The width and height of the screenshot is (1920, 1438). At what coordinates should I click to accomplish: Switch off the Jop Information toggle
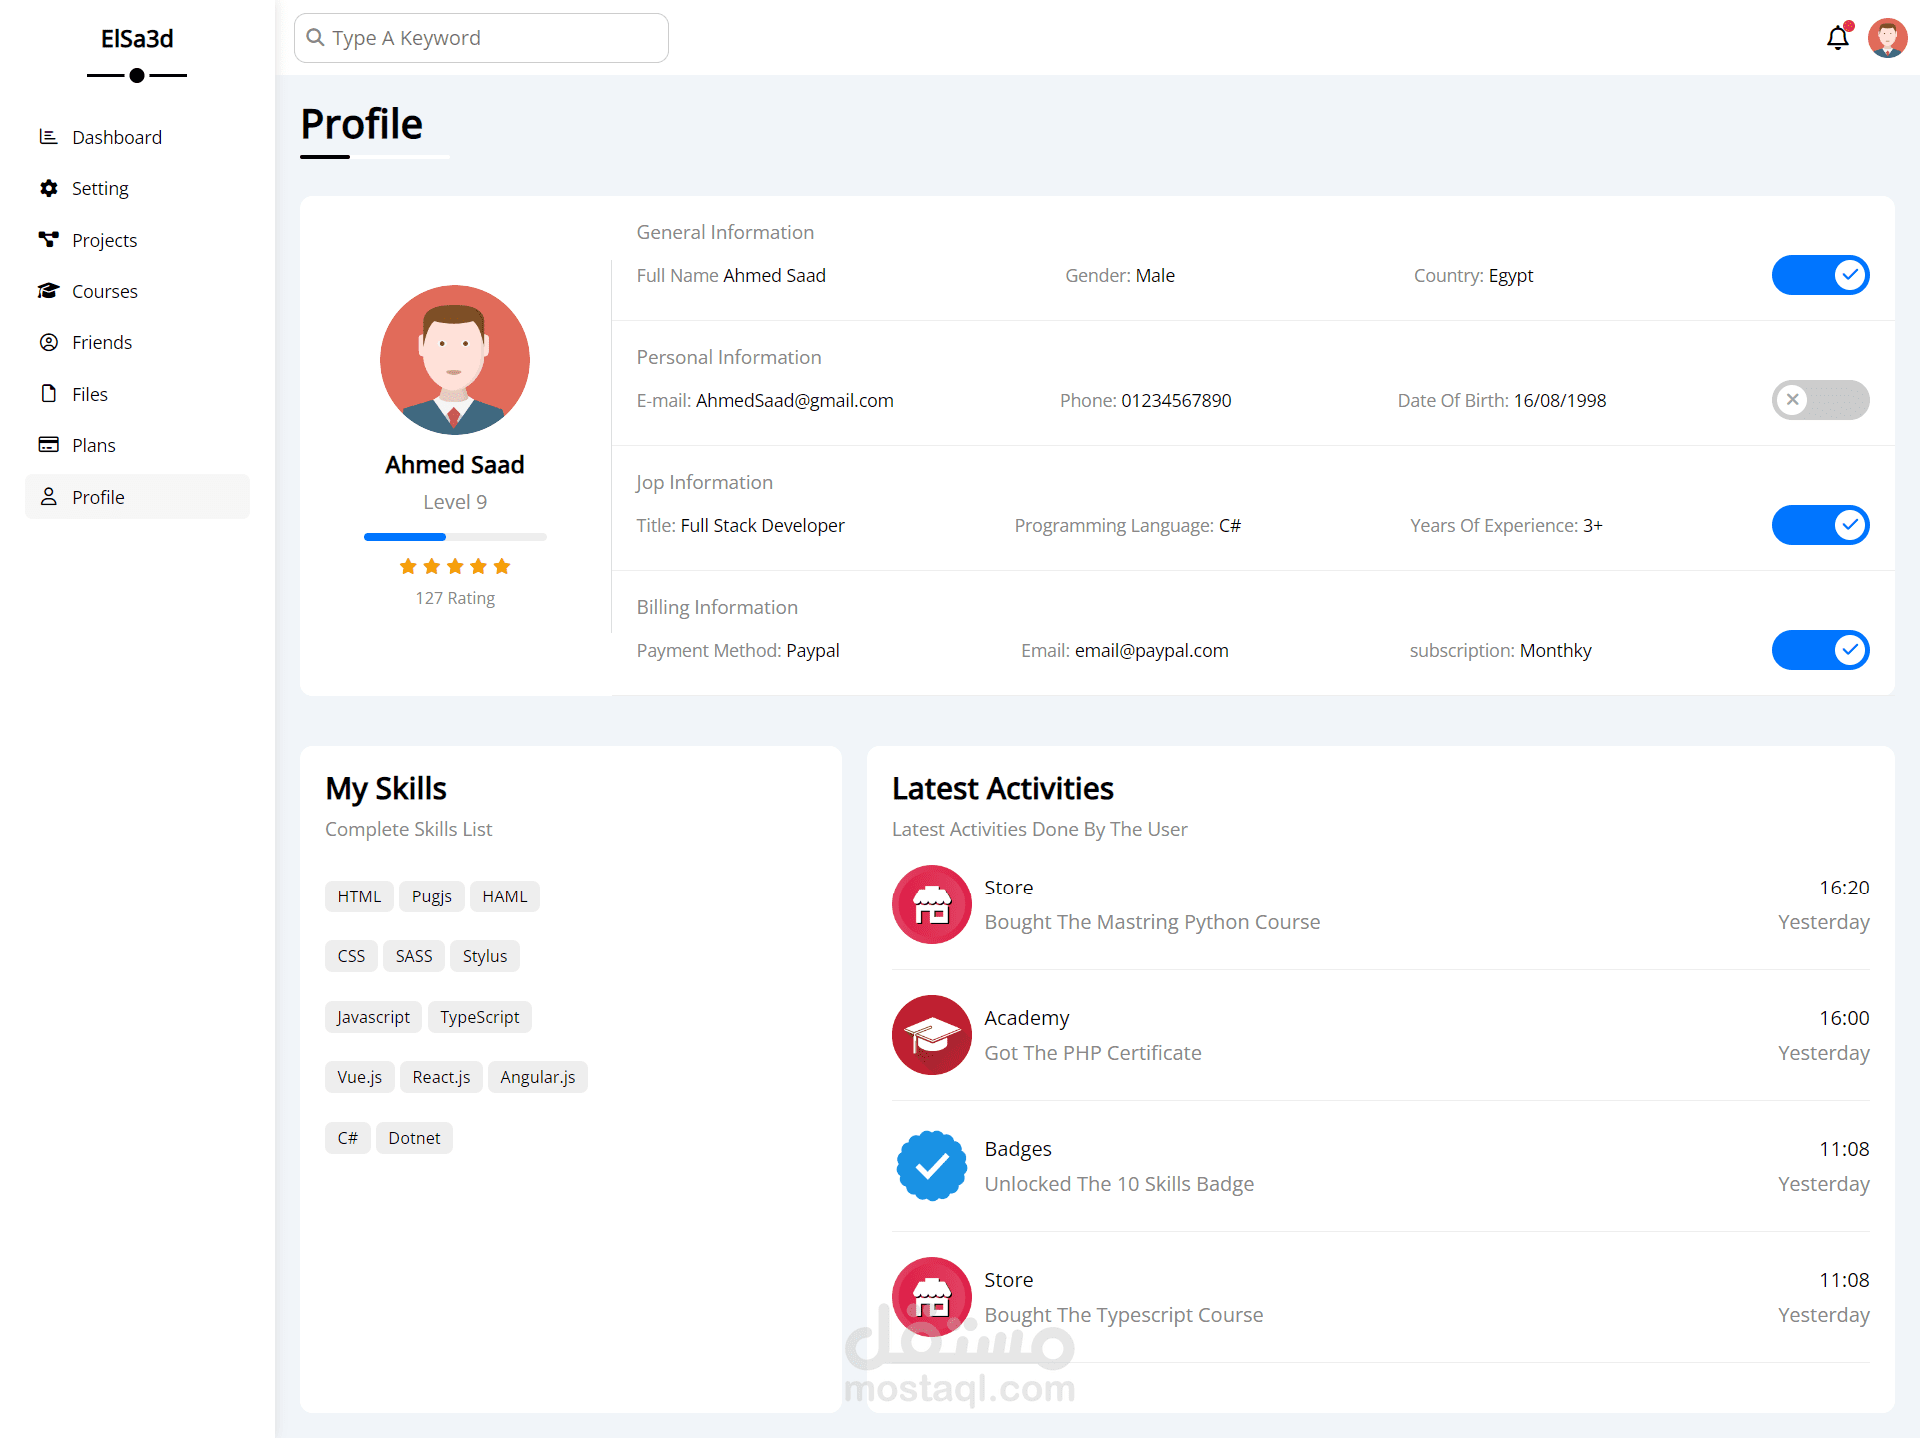1820,525
